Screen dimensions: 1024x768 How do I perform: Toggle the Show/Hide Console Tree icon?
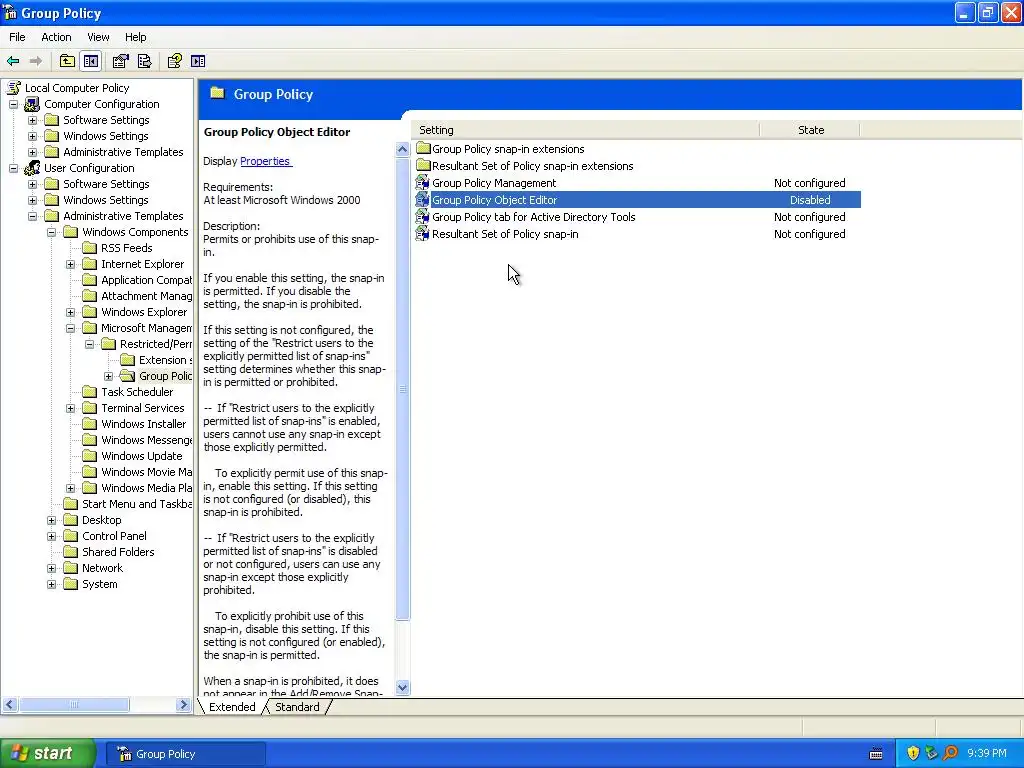[91, 61]
